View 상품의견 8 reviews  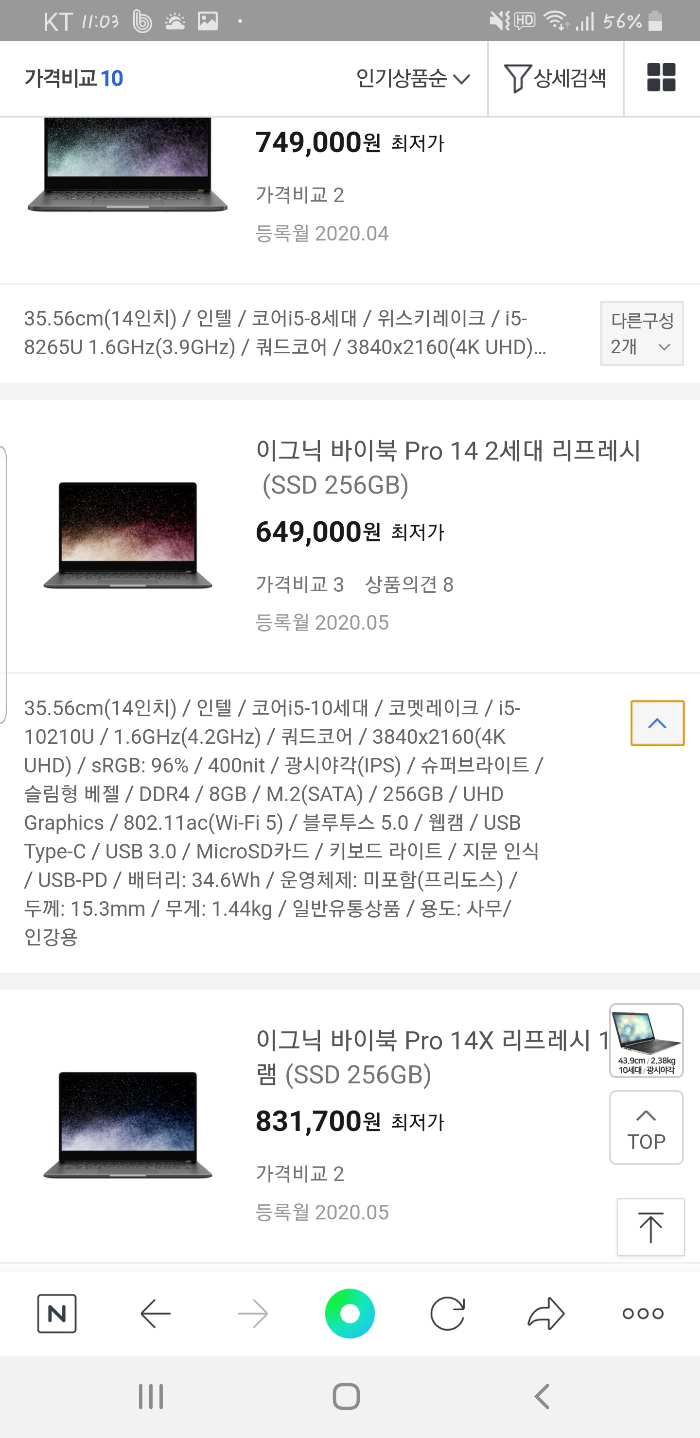[409, 584]
